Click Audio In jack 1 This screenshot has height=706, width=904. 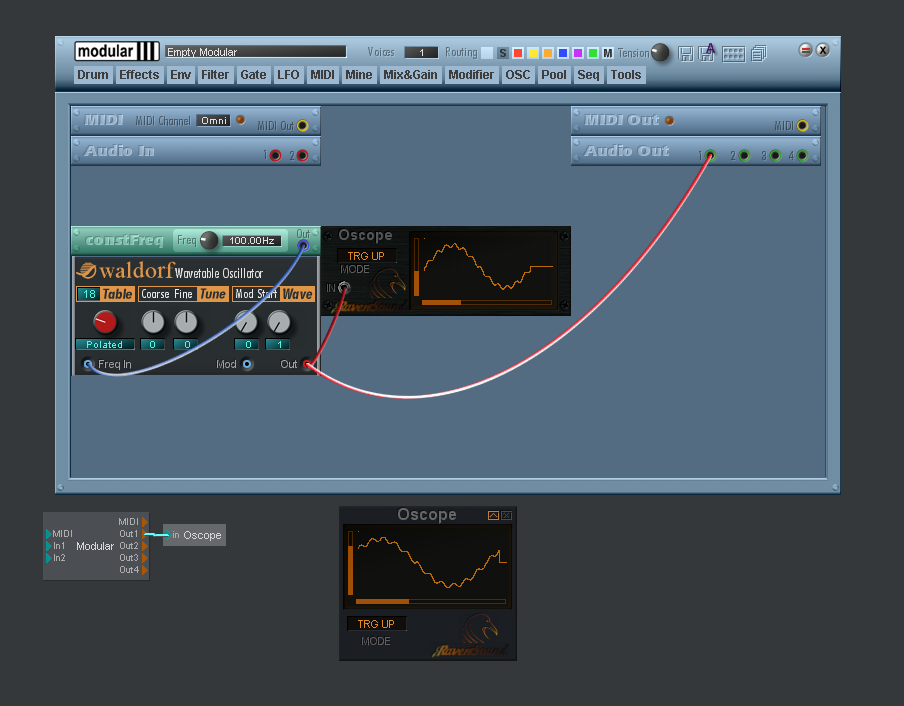click(276, 156)
